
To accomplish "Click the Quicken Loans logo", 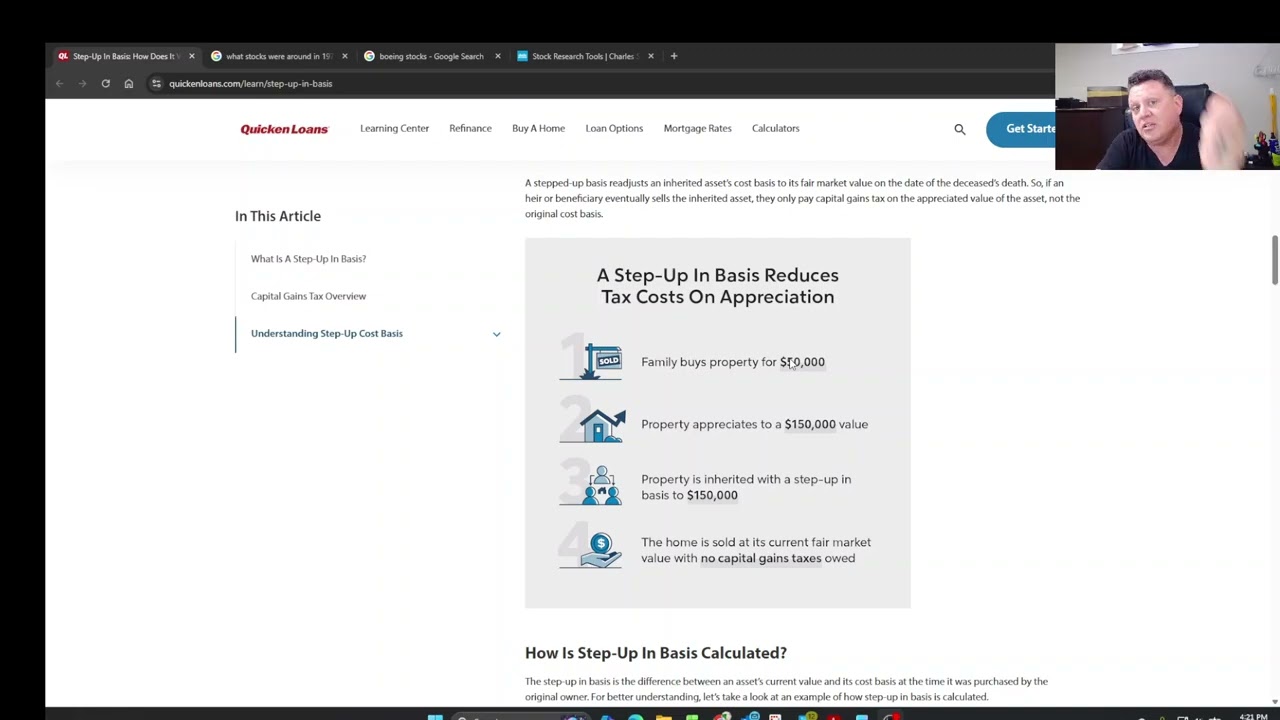I will [284, 129].
